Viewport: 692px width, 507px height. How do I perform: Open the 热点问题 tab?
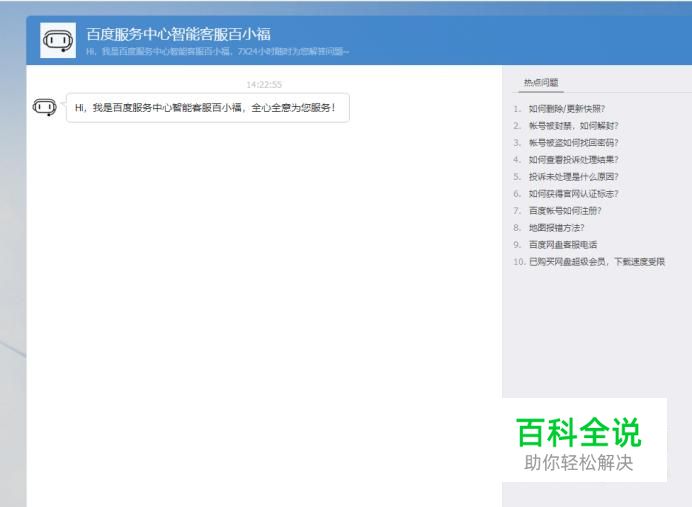(541, 83)
